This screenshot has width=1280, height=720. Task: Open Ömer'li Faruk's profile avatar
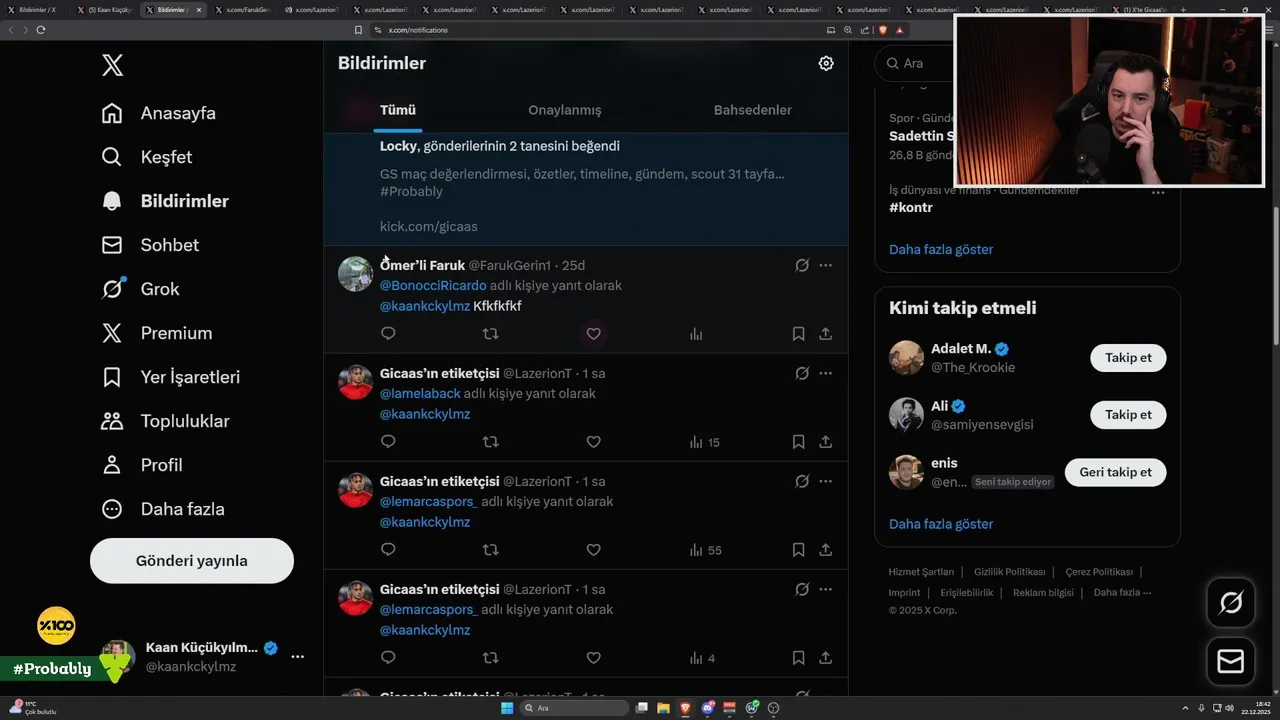click(355, 274)
